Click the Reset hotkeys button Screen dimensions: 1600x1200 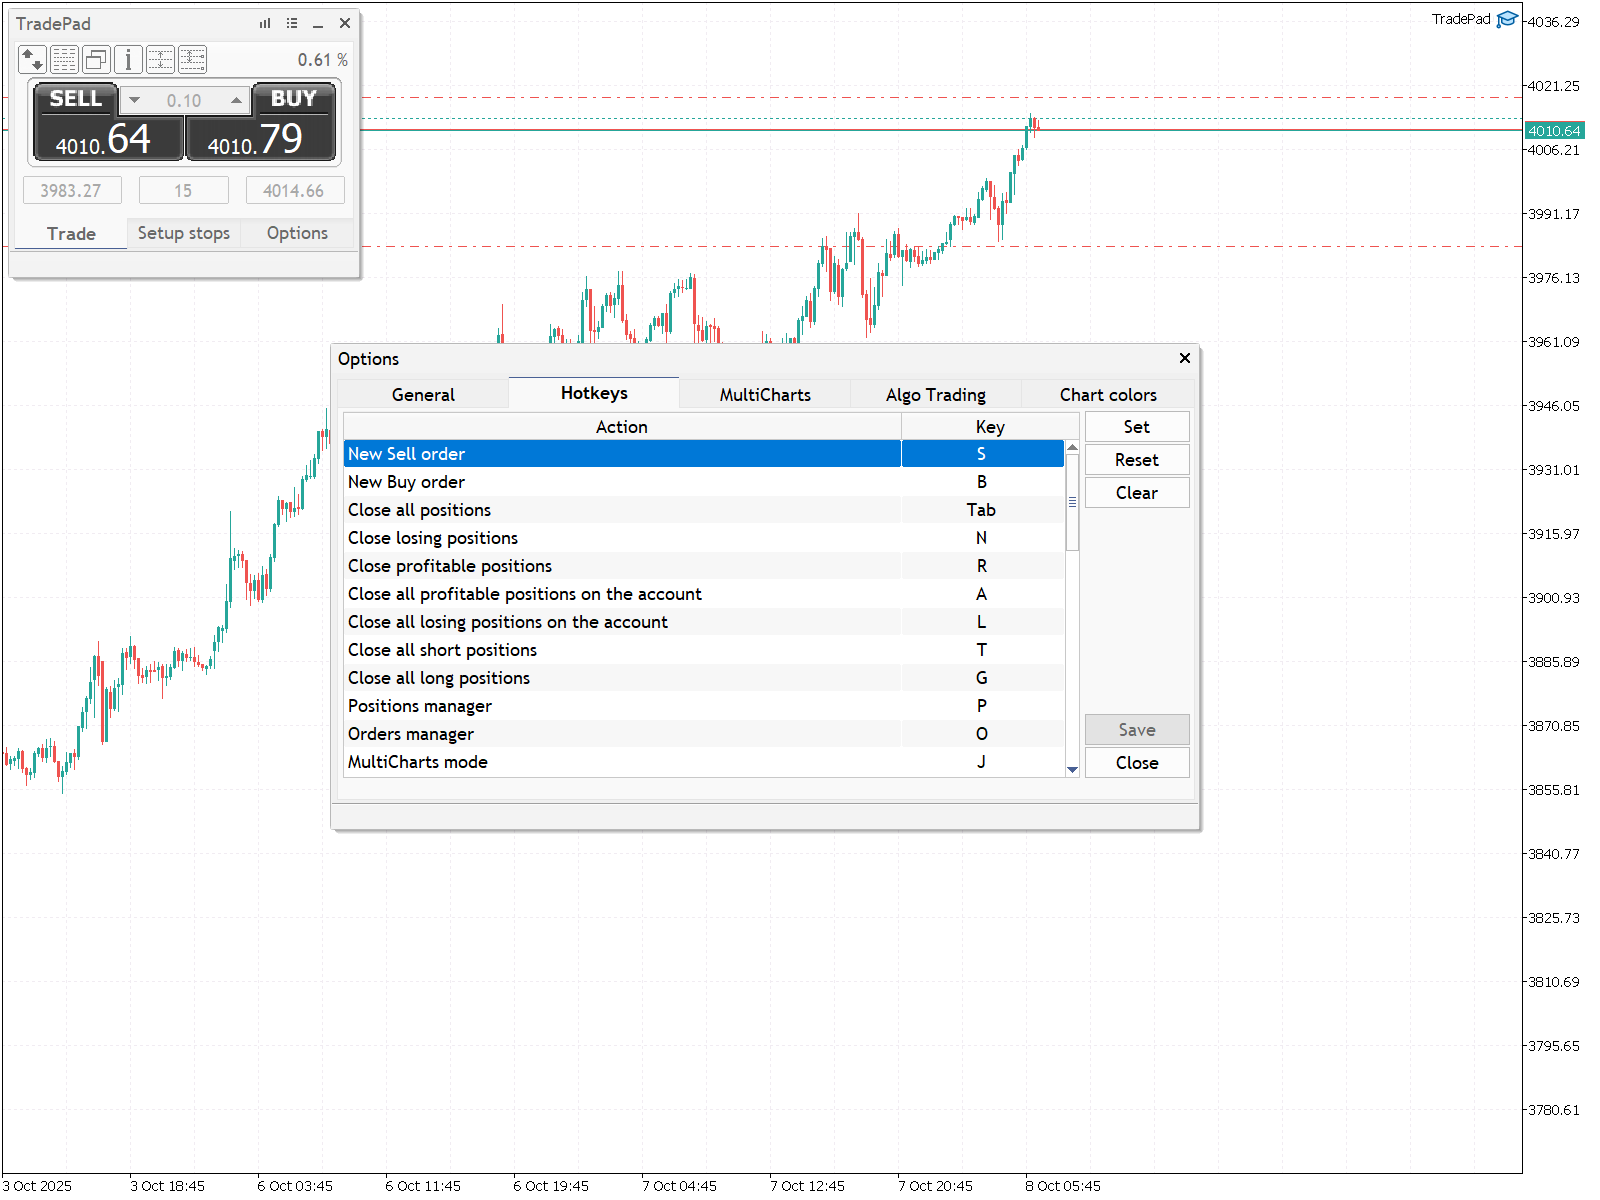tap(1137, 460)
